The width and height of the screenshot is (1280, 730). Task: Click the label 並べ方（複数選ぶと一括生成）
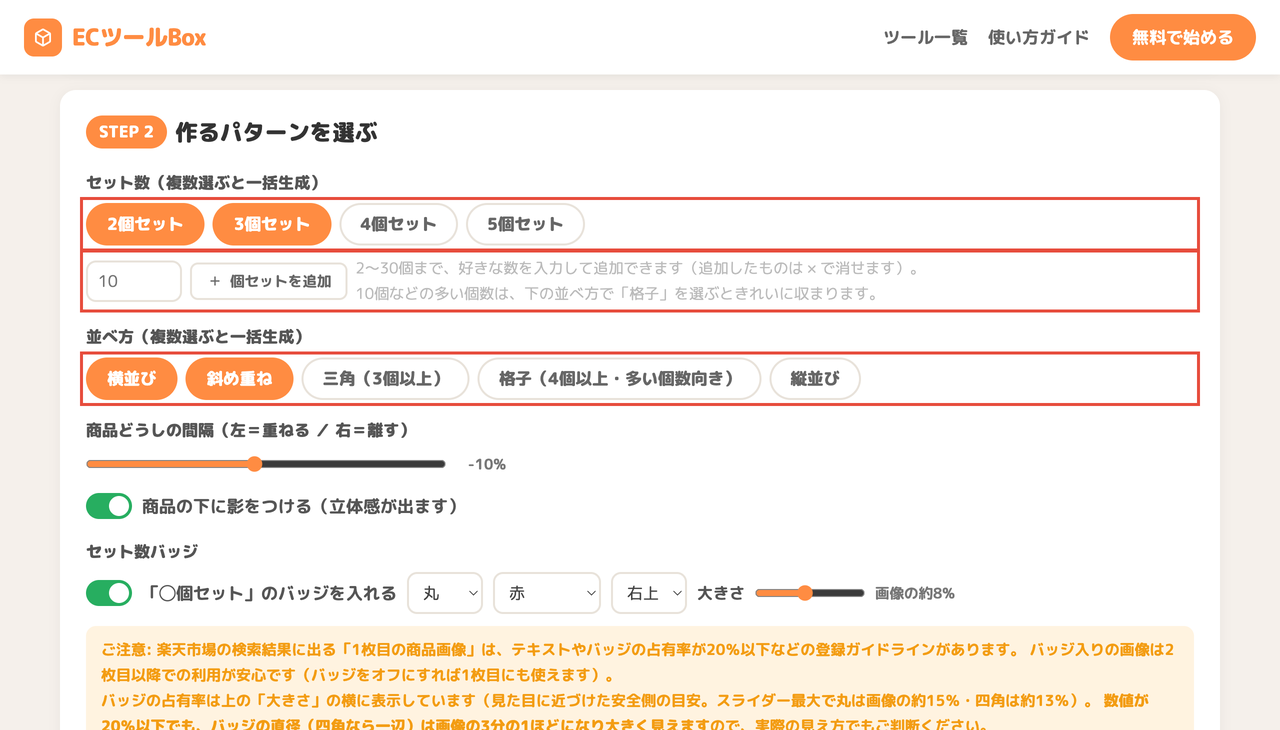(195, 337)
